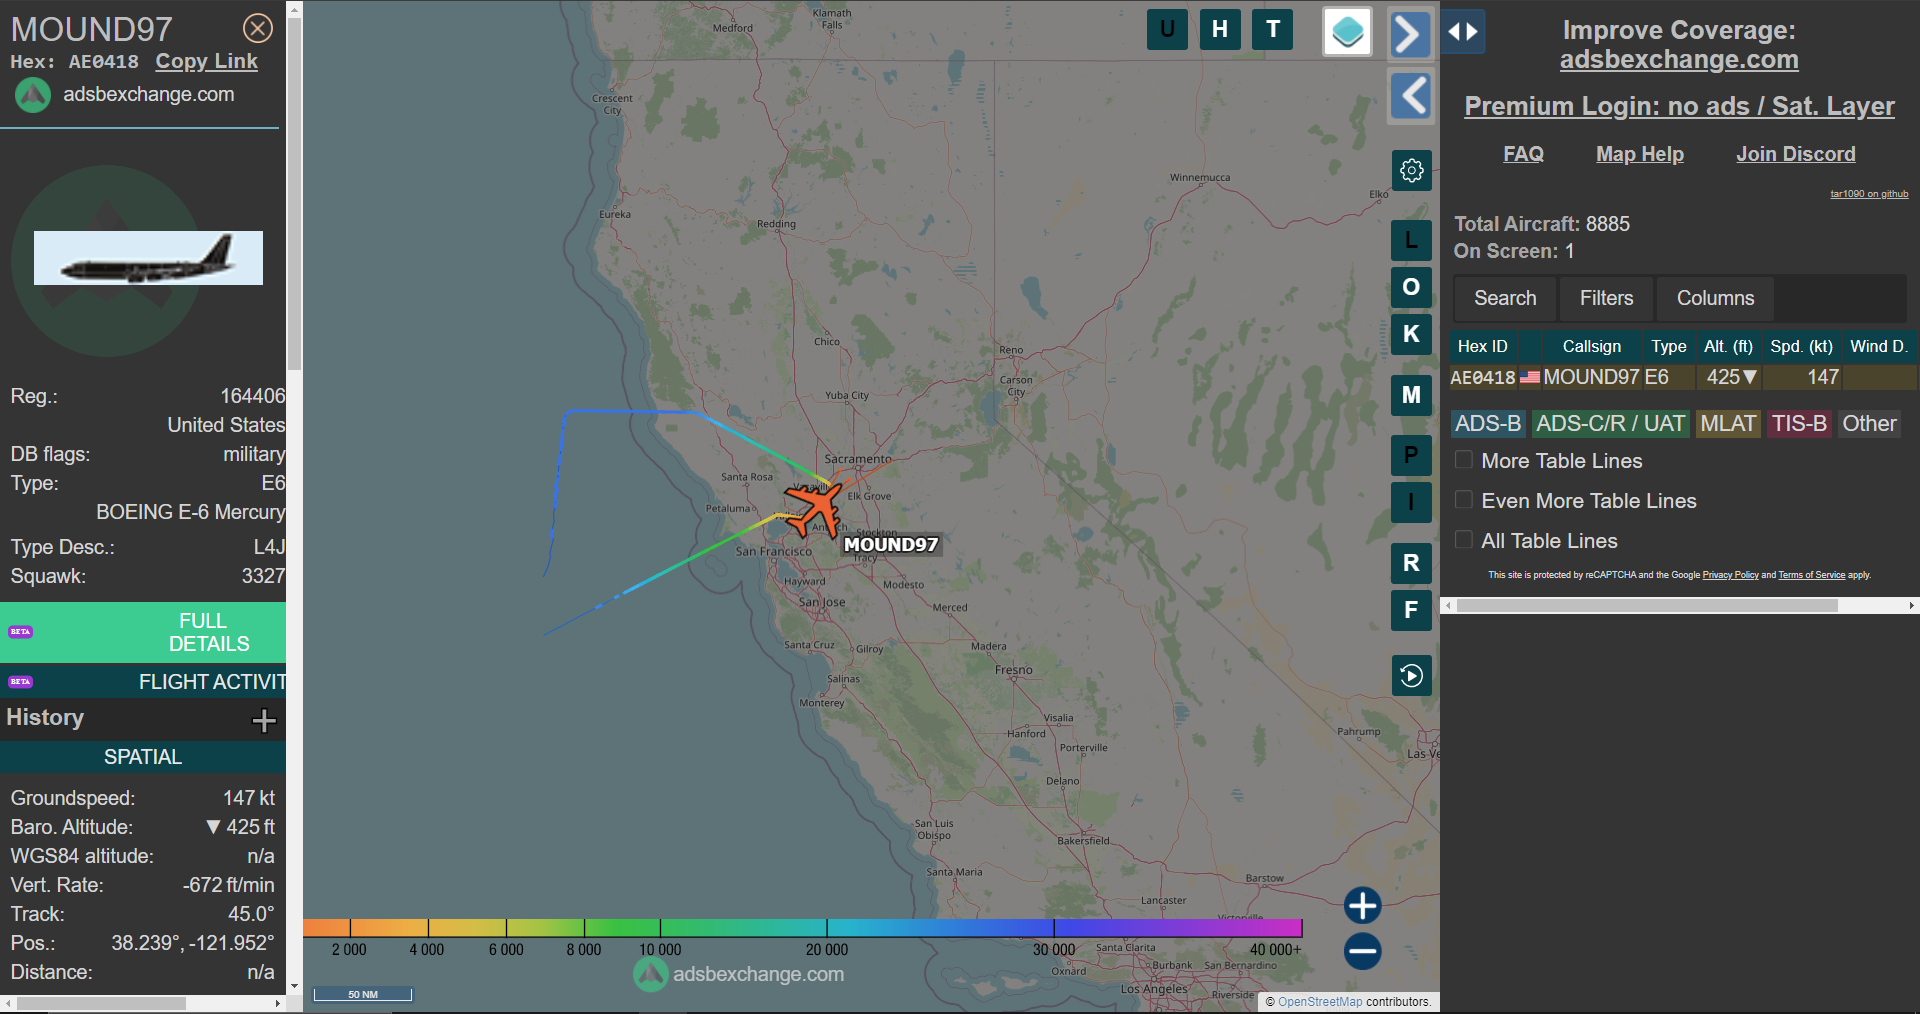This screenshot has height=1014, width=1920.
Task: Switch to the Filters tab
Action: pos(1606,298)
